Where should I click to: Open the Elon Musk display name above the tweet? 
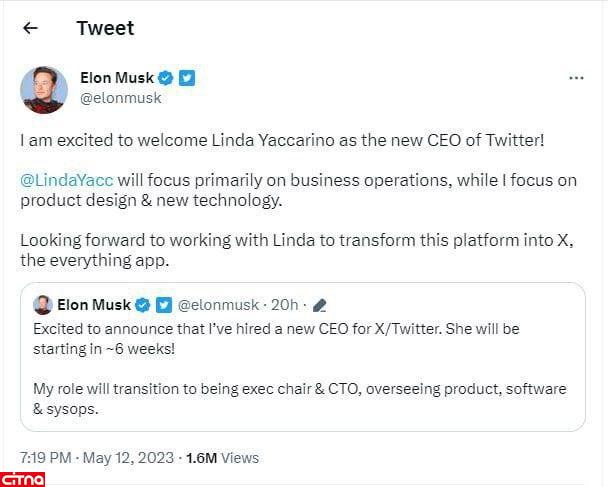point(115,78)
